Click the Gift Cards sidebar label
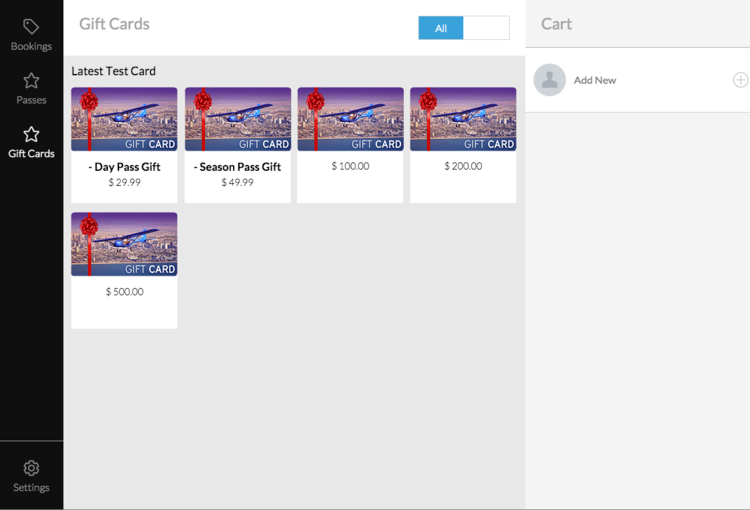The image size is (750, 510). pos(31,154)
